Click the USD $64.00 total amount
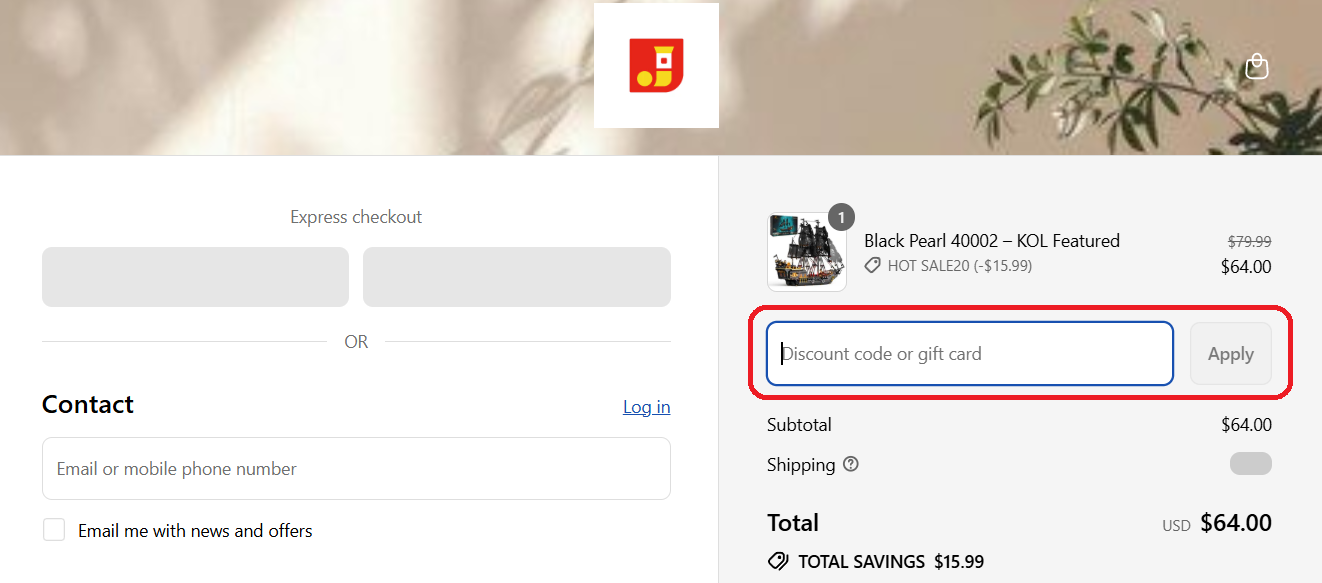 (1235, 523)
